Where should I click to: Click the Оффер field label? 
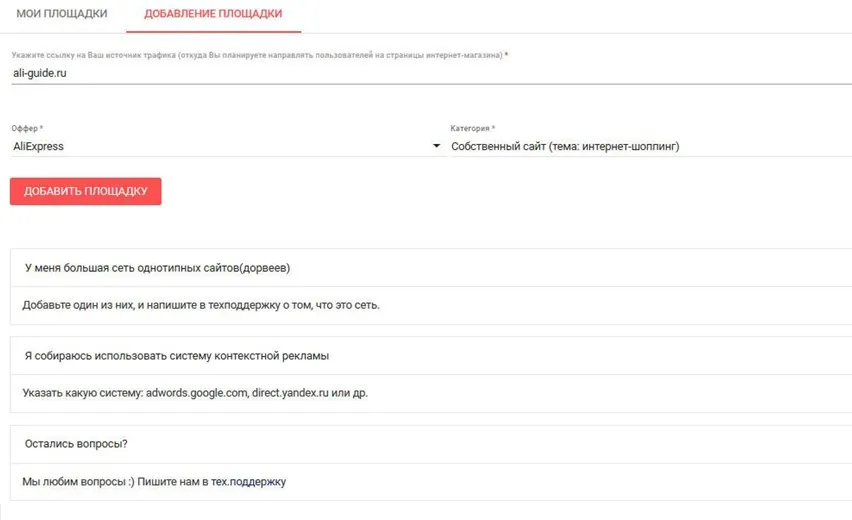coord(27,129)
